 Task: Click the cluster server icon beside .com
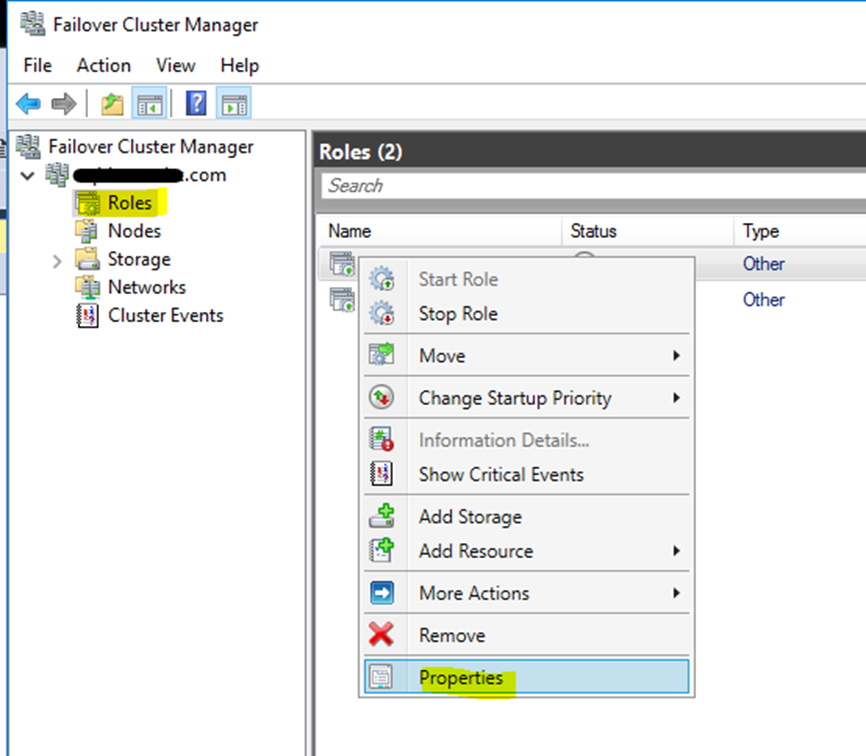[57, 175]
